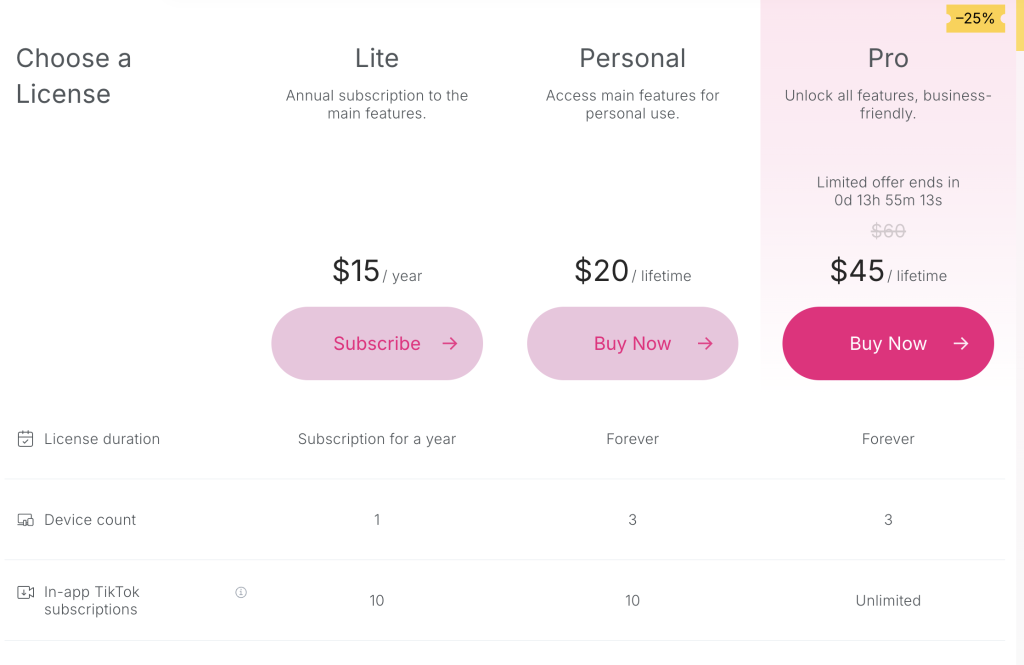Click Buy Now for the Pro plan
Image resolution: width=1024 pixels, height=665 pixels.
click(x=888, y=343)
